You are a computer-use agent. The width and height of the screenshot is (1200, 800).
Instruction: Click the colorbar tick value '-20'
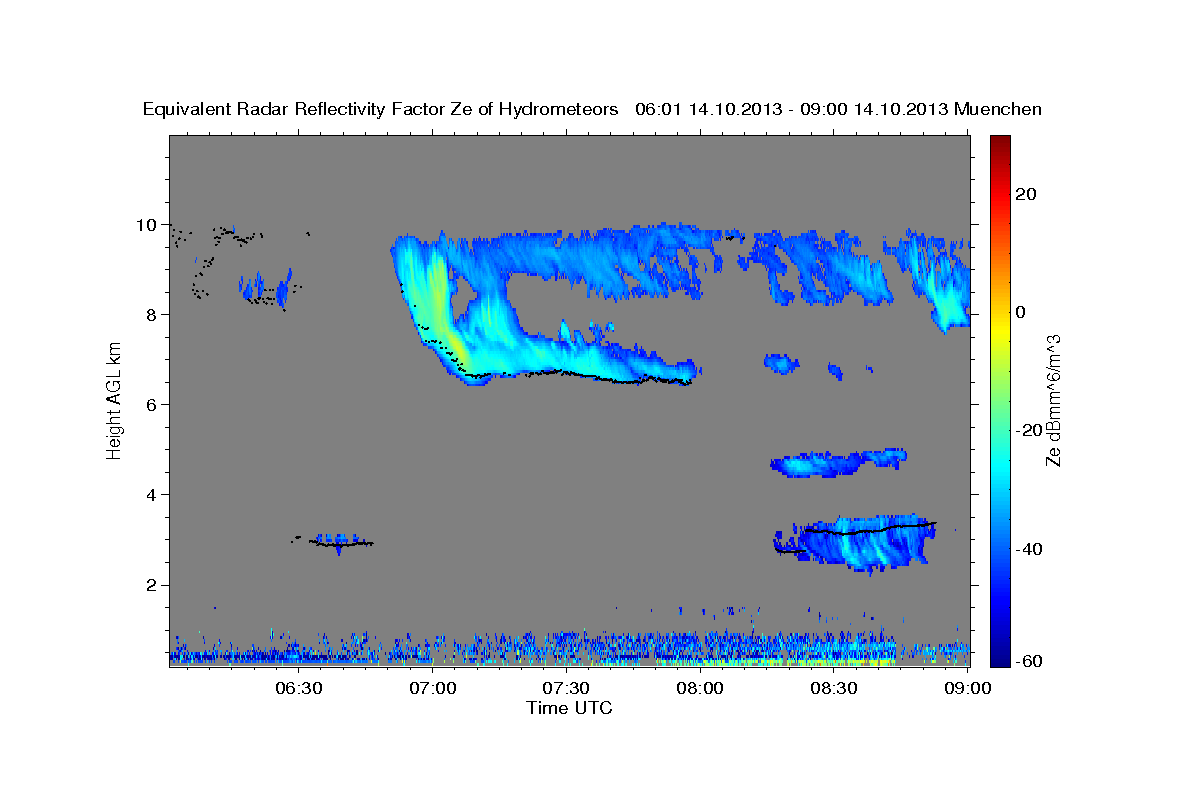click(x=1030, y=430)
